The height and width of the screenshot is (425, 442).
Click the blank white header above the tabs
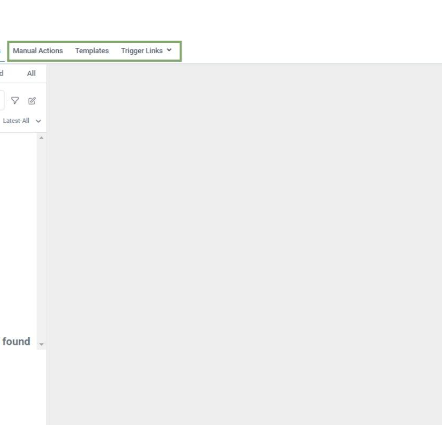pyautogui.click(x=221, y=20)
